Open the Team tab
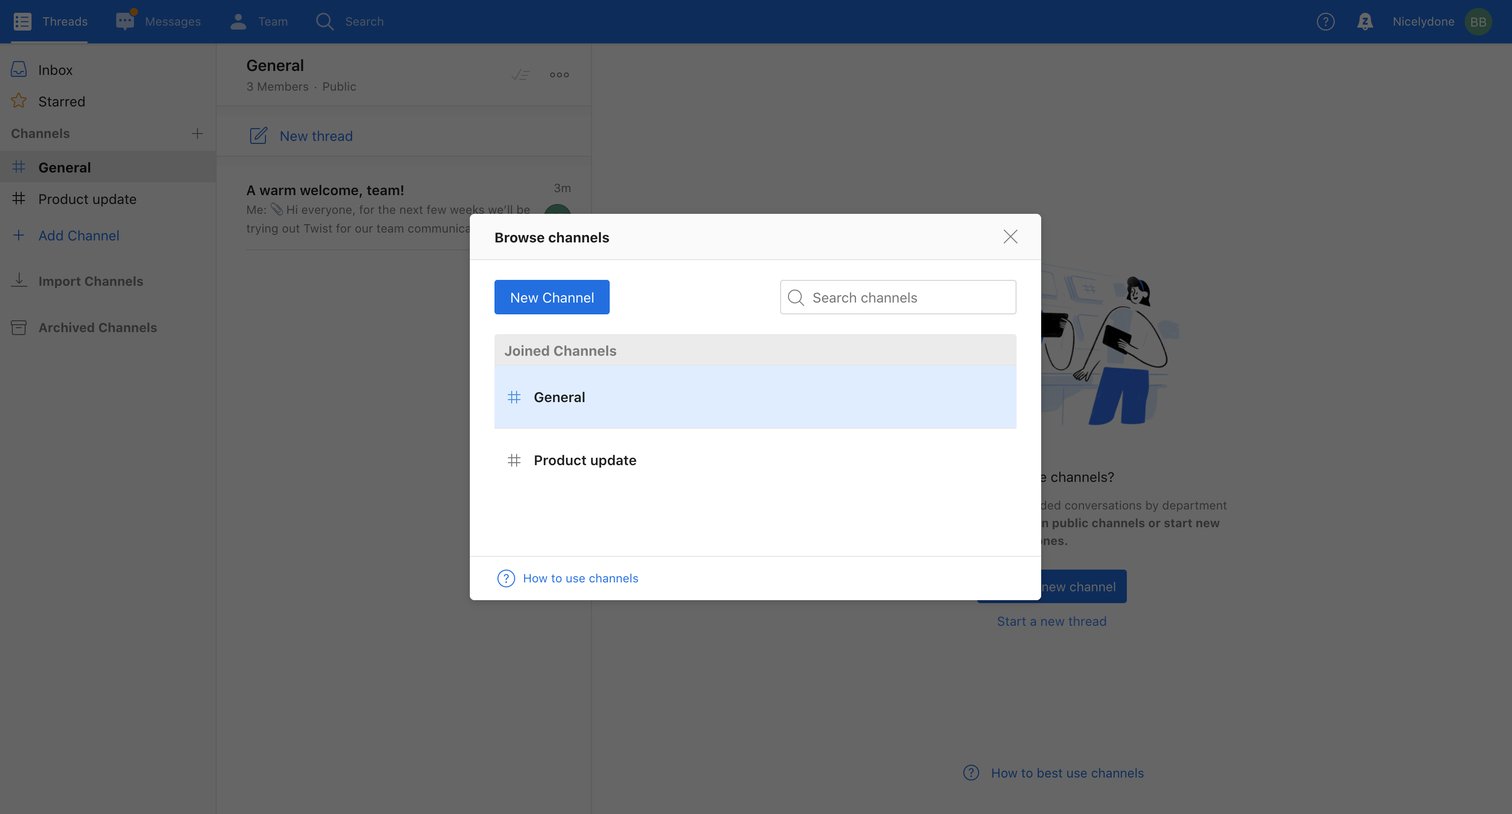 [258, 21]
